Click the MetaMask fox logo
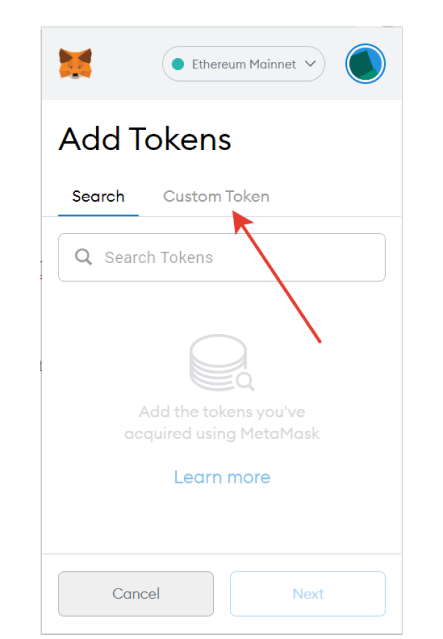 tap(75, 63)
